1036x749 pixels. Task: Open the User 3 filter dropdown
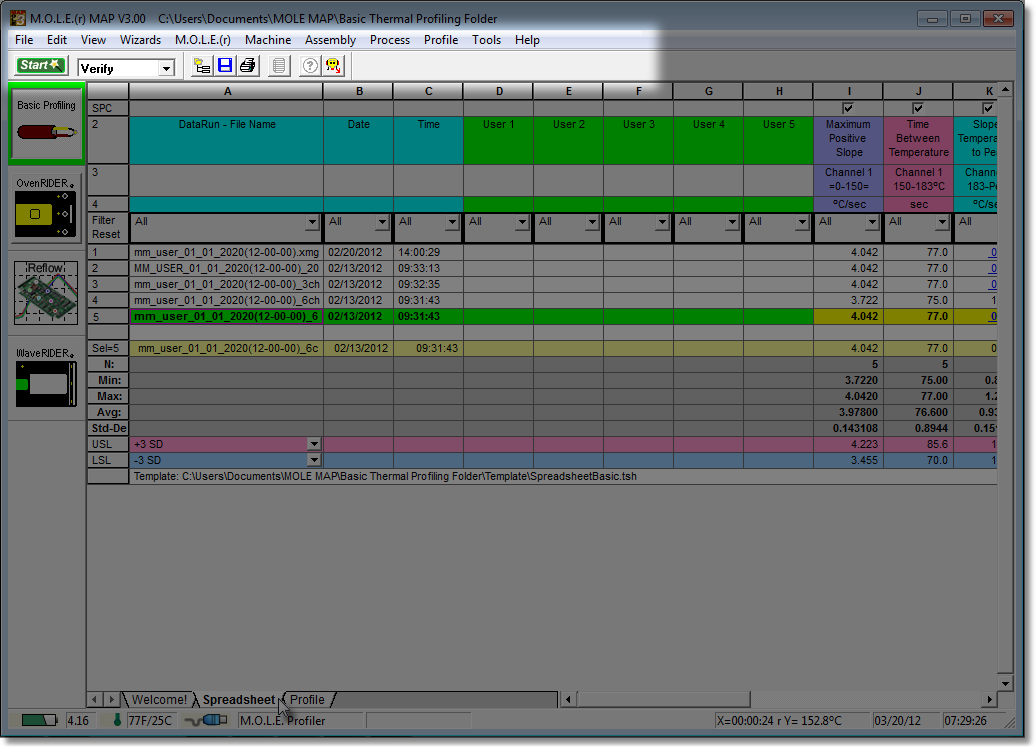tap(662, 222)
